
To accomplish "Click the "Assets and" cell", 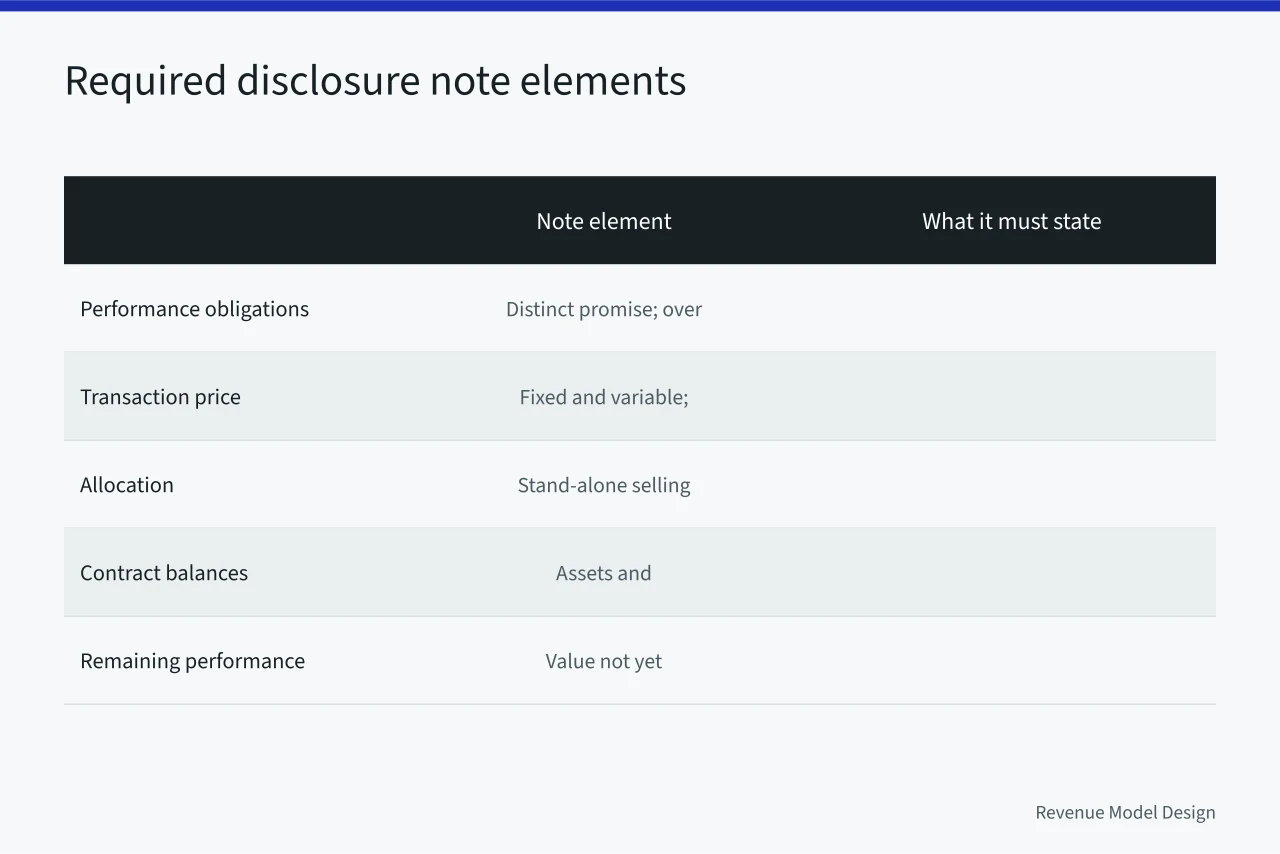I will [604, 573].
